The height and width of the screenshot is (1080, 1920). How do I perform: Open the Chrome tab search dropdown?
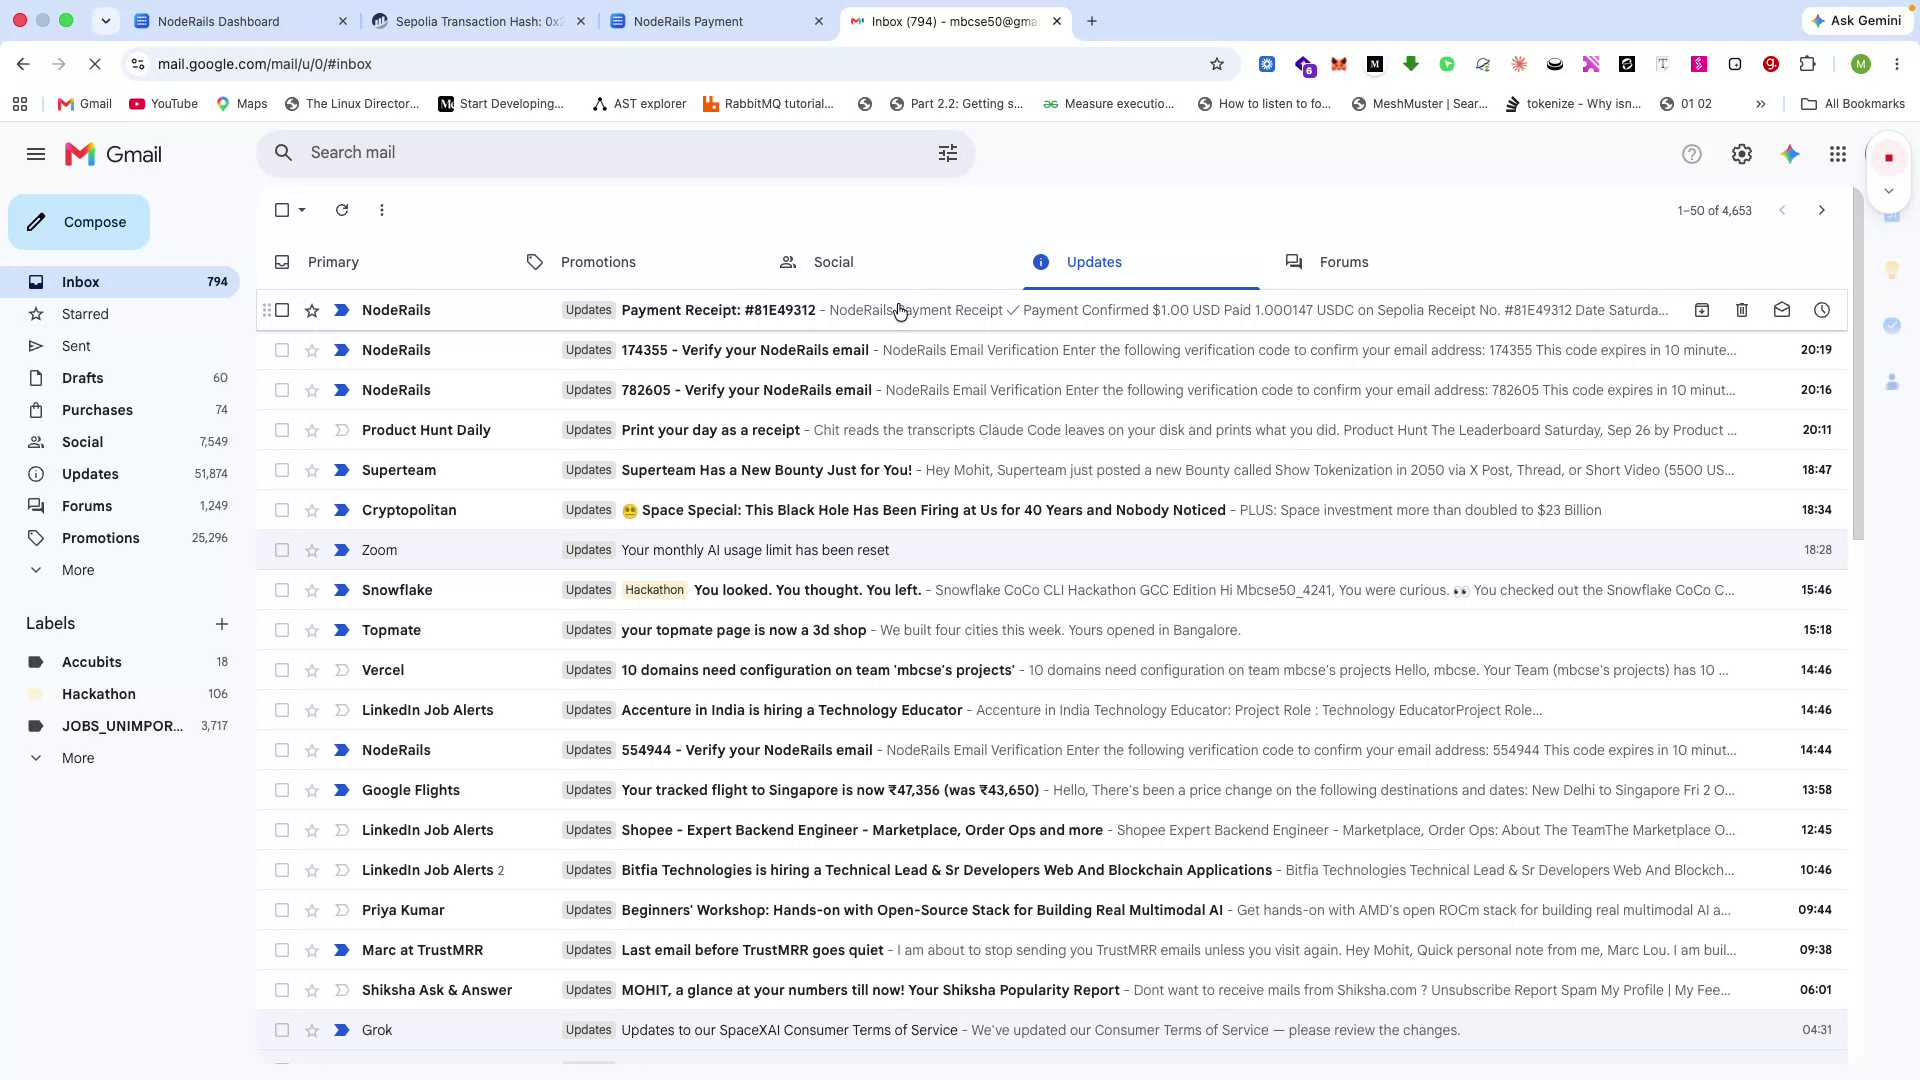[105, 21]
